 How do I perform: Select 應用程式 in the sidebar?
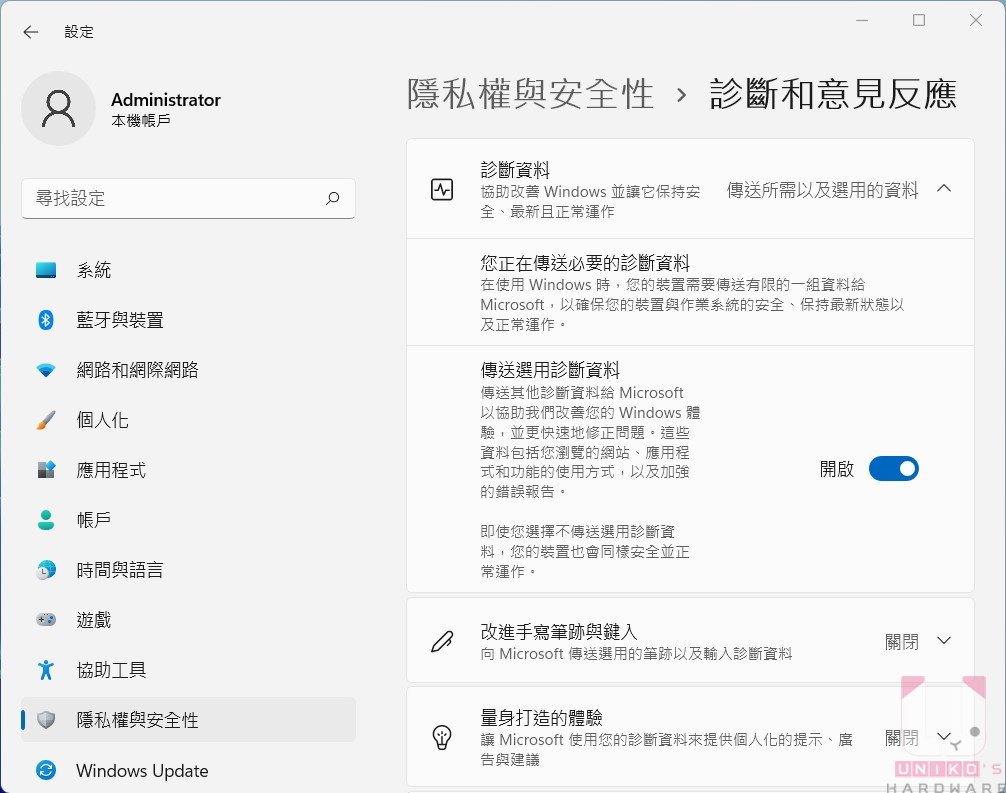tap(188, 470)
